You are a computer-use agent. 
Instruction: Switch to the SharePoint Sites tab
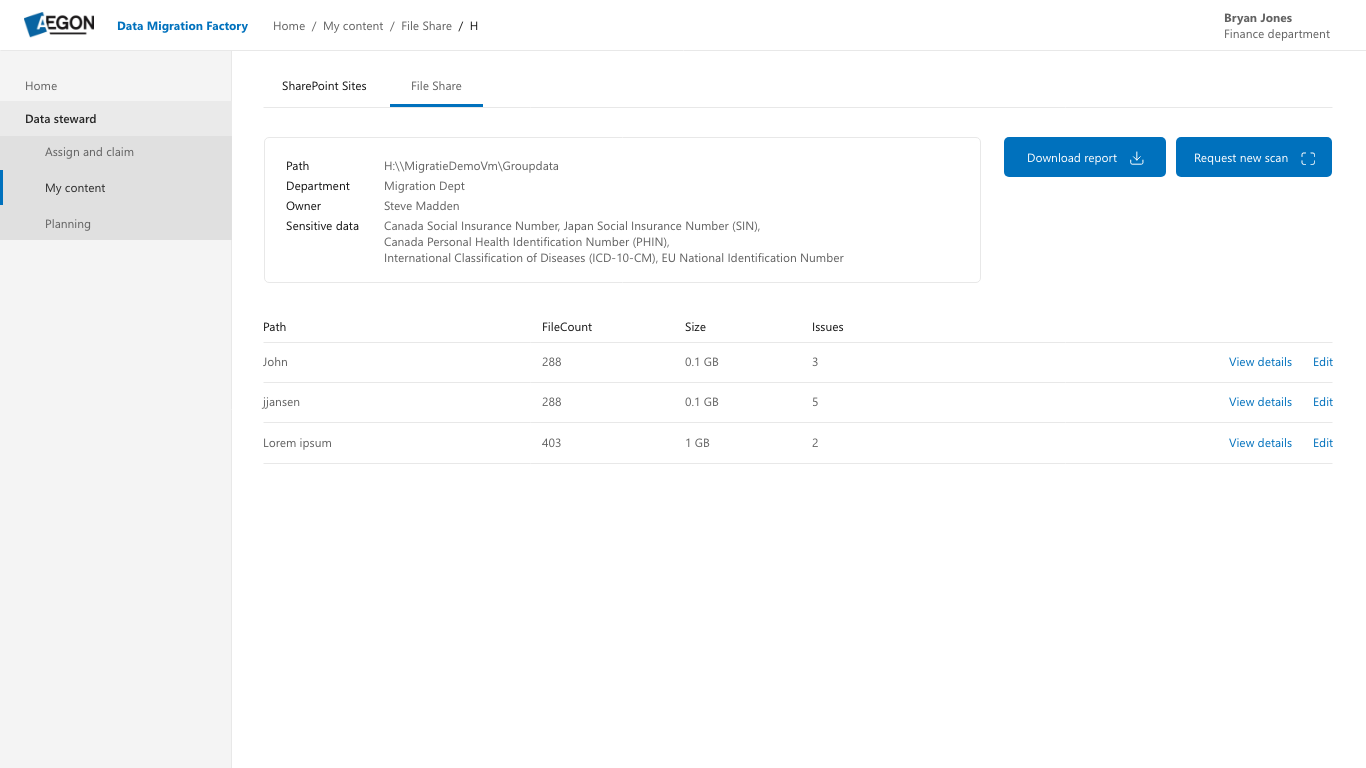coord(324,86)
